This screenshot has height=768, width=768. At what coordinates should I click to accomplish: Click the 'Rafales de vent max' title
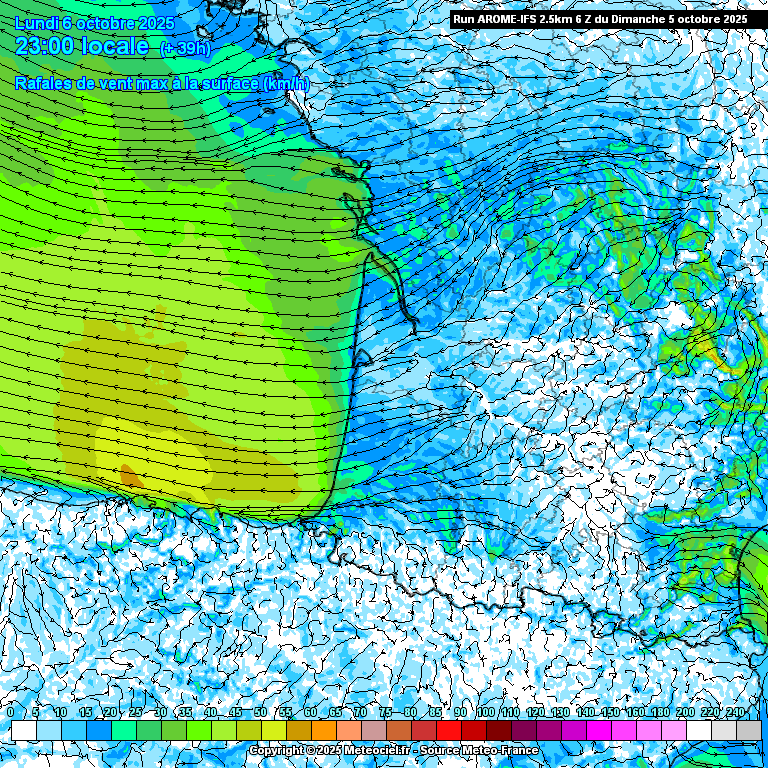point(162,84)
